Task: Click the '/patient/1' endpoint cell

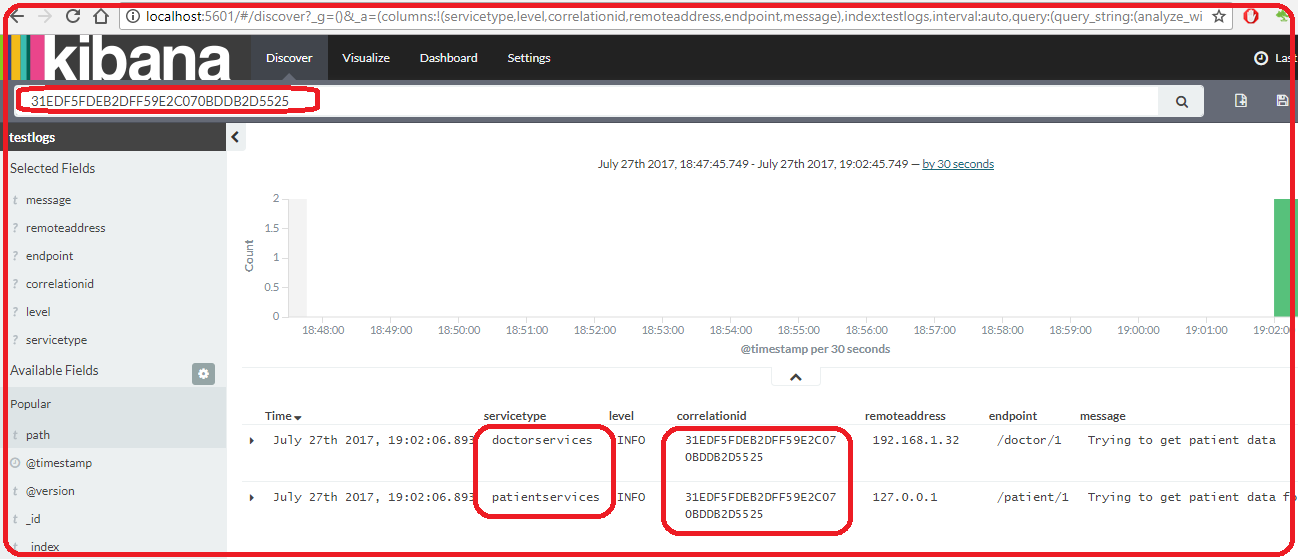Action: click(1033, 497)
